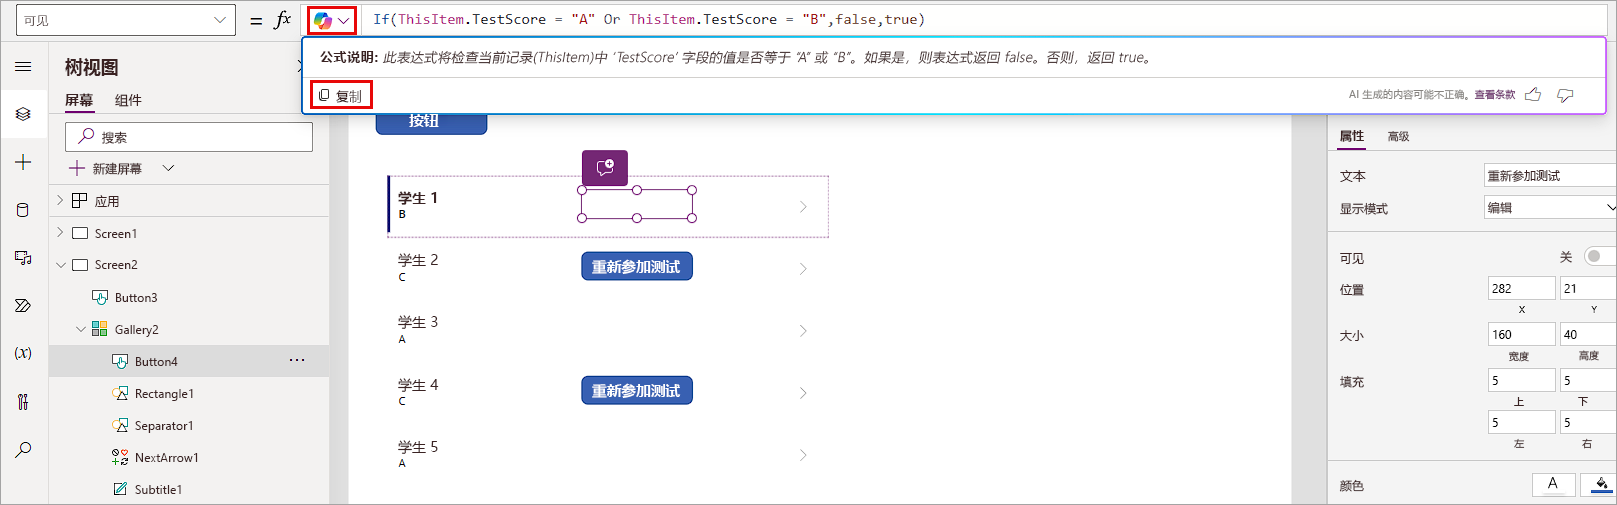
Task: Switch to the 高级 advanced tab
Action: (x=1398, y=136)
